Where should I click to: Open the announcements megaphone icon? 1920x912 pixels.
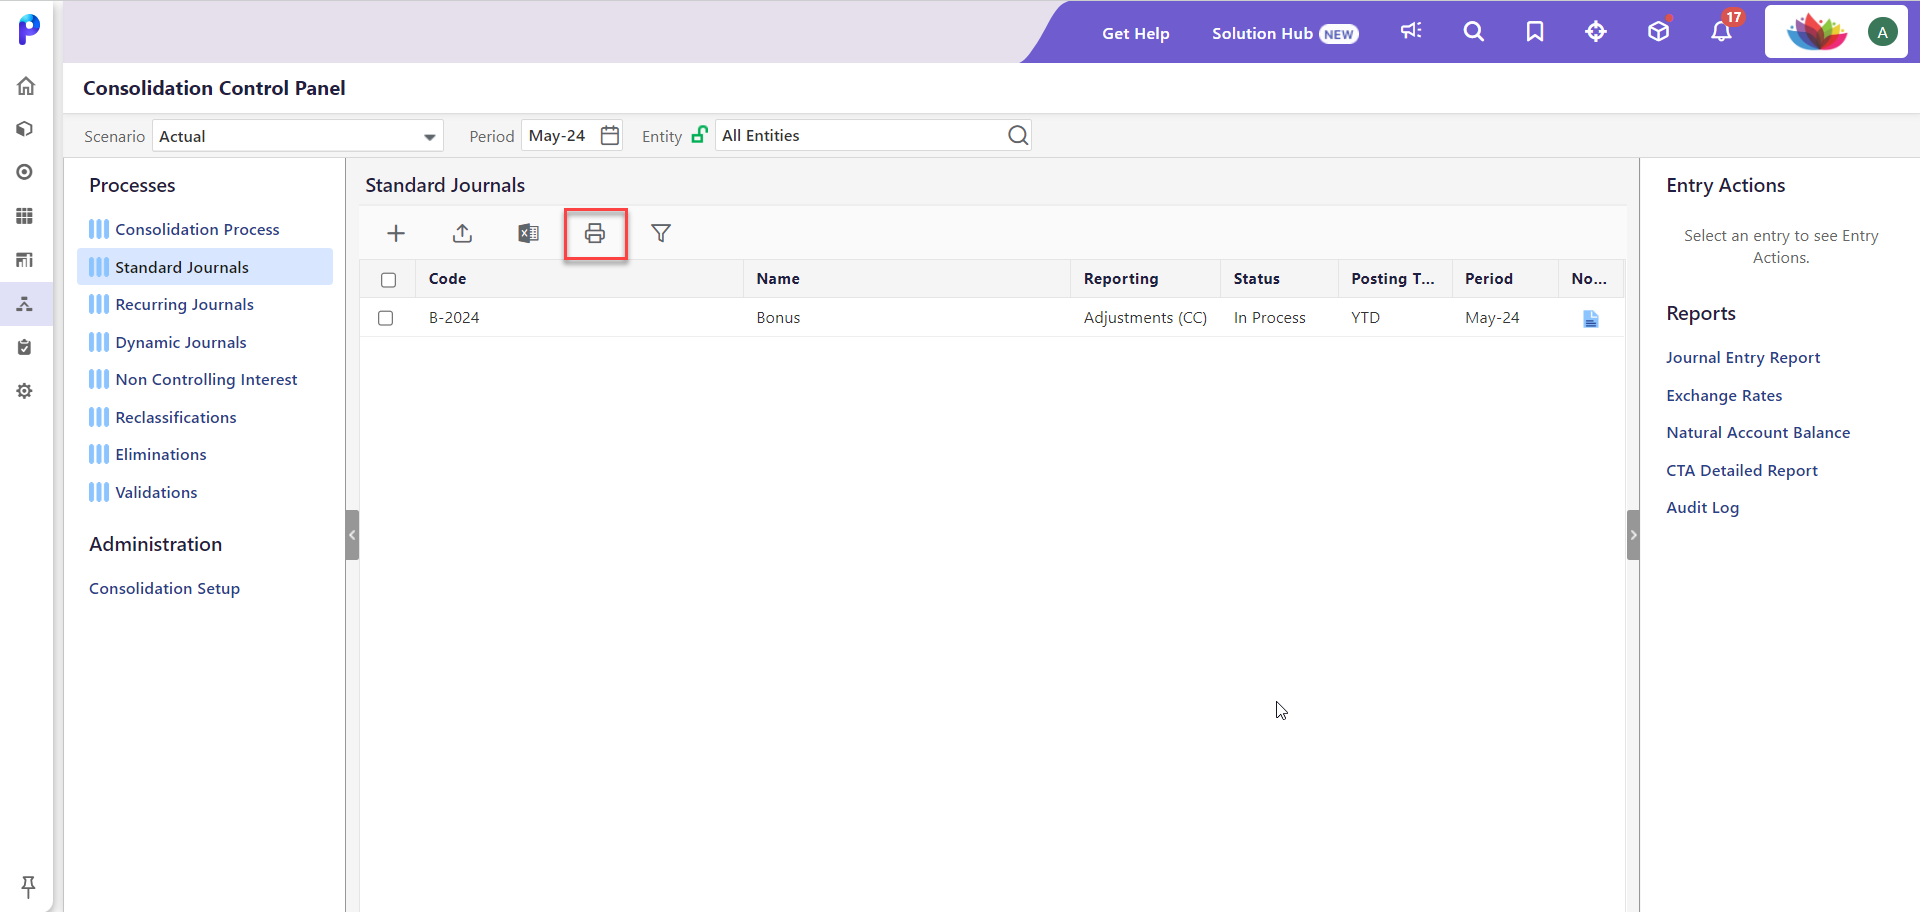pos(1411,31)
